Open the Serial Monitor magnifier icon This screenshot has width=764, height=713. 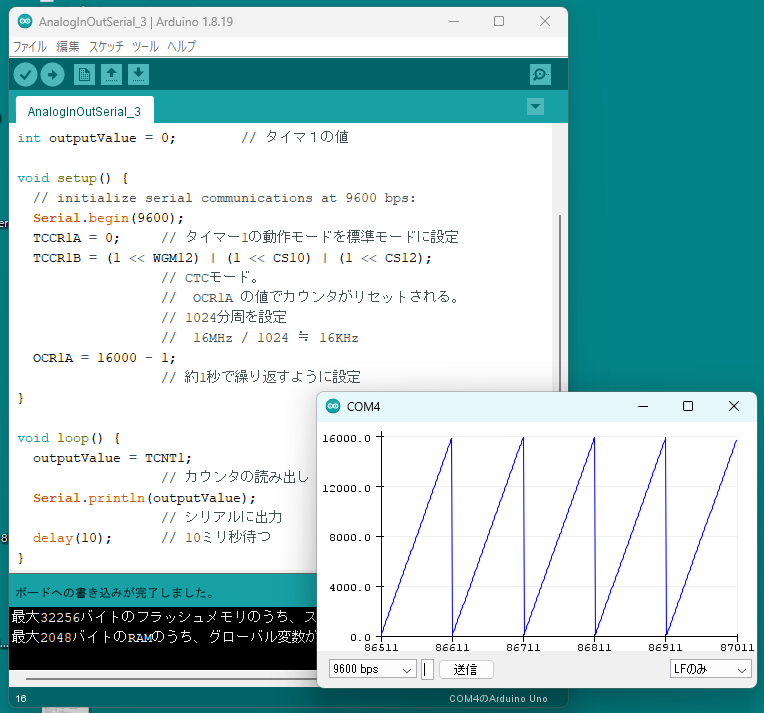540,75
